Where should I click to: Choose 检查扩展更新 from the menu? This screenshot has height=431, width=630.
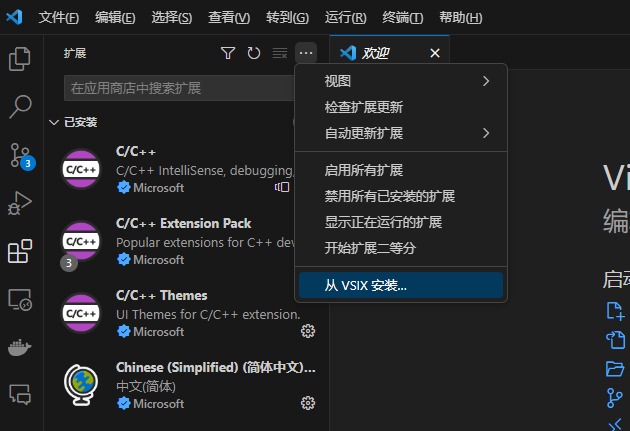tap(364, 107)
